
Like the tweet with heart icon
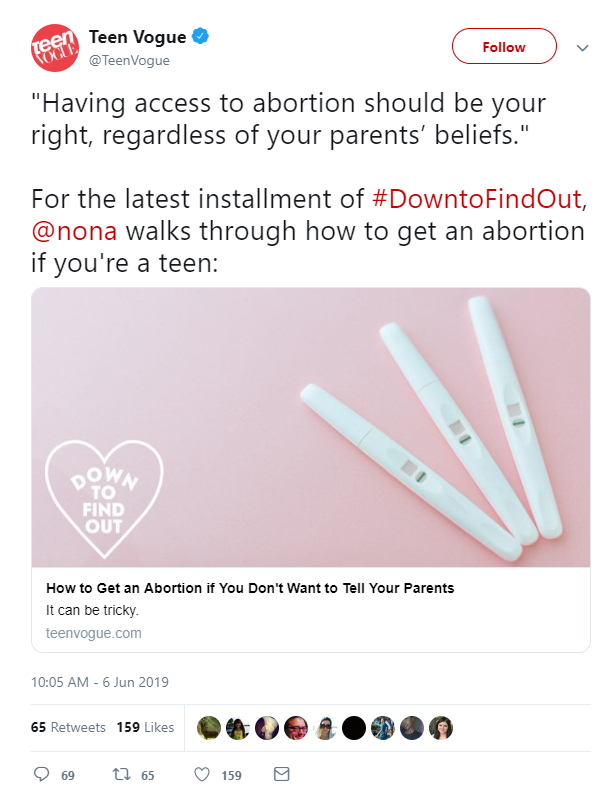click(x=201, y=774)
